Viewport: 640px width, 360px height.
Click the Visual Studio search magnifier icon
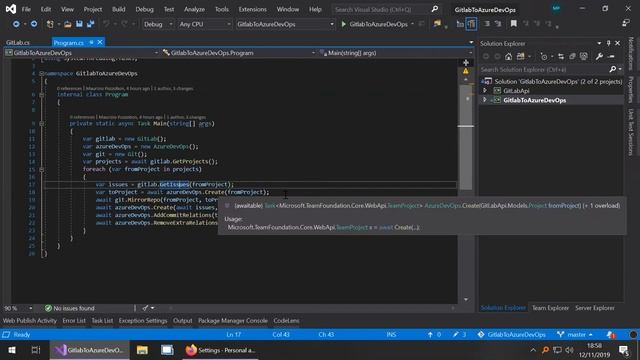435,9
